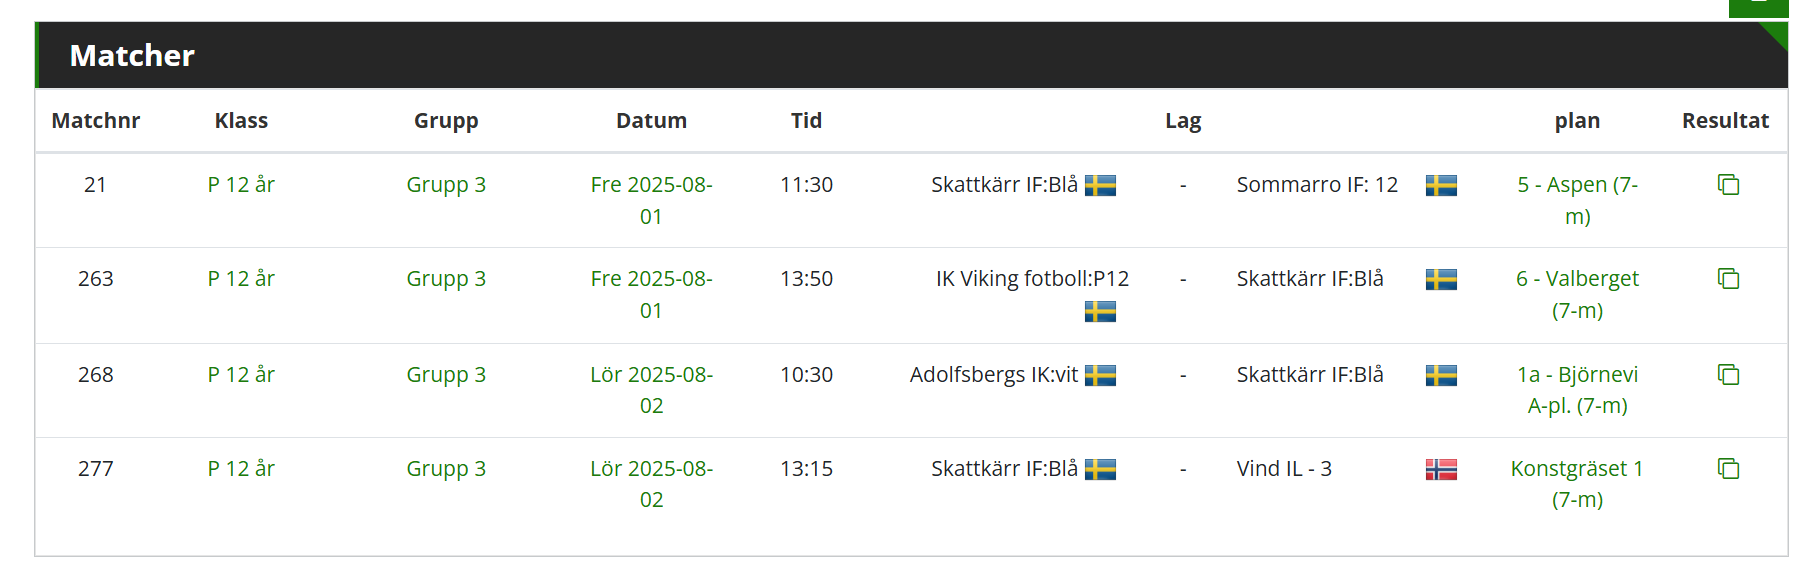Open result icon for match 263
This screenshot has height=562, width=1818.
click(x=1728, y=279)
